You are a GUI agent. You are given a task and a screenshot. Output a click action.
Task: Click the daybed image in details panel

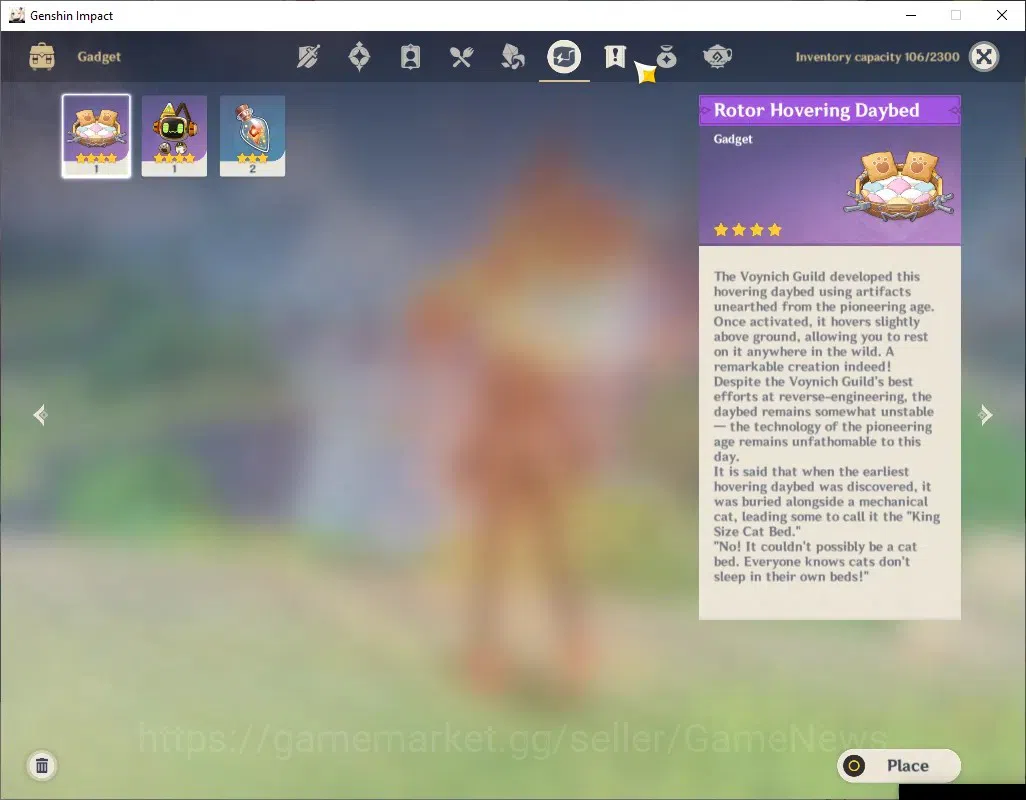click(899, 186)
